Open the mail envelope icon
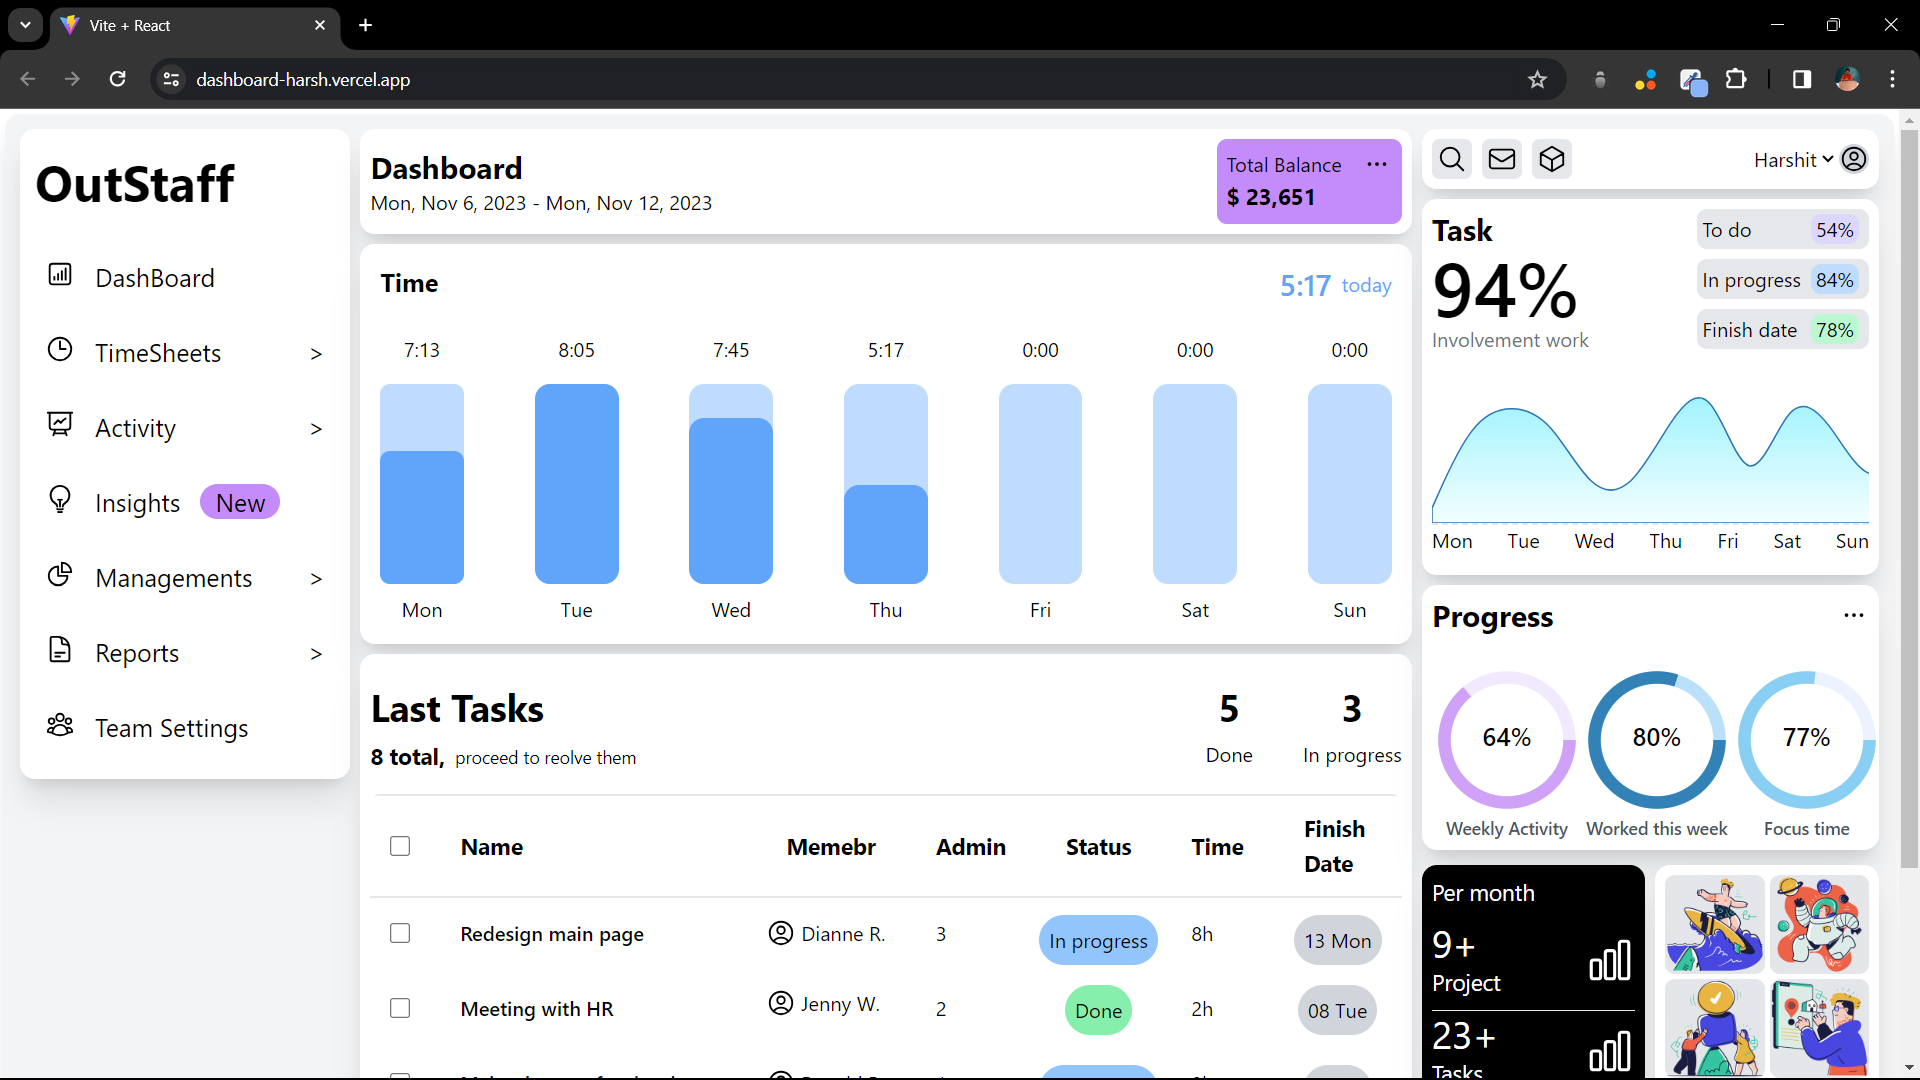1920x1080 pixels. click(x=1502, y=160)
